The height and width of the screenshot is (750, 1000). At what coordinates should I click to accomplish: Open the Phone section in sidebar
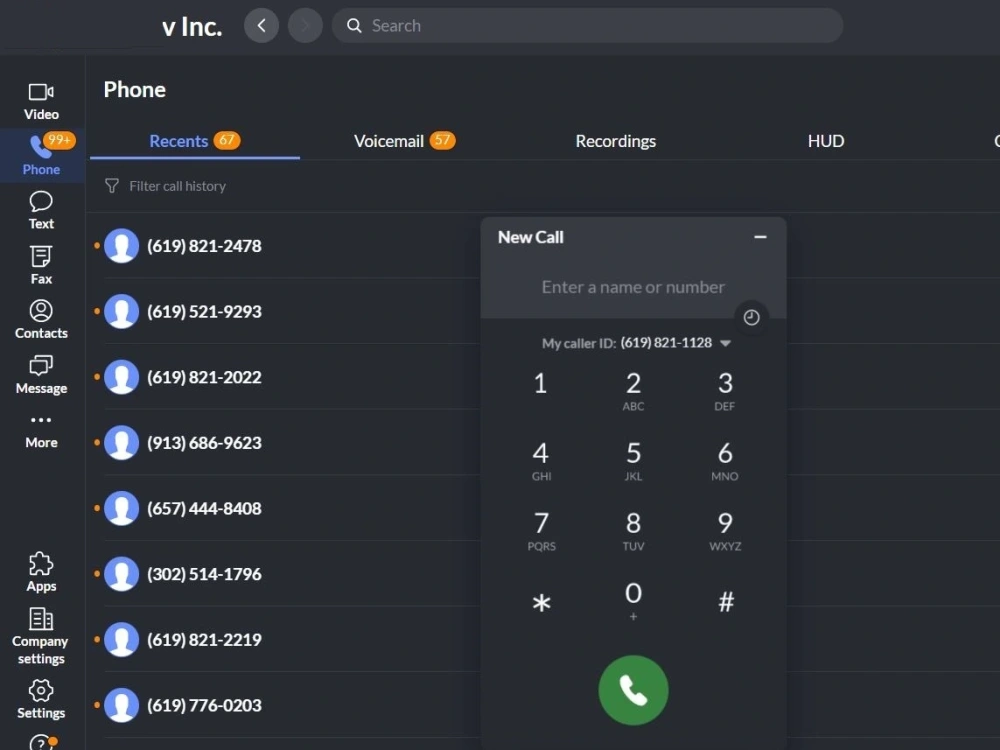41,156
